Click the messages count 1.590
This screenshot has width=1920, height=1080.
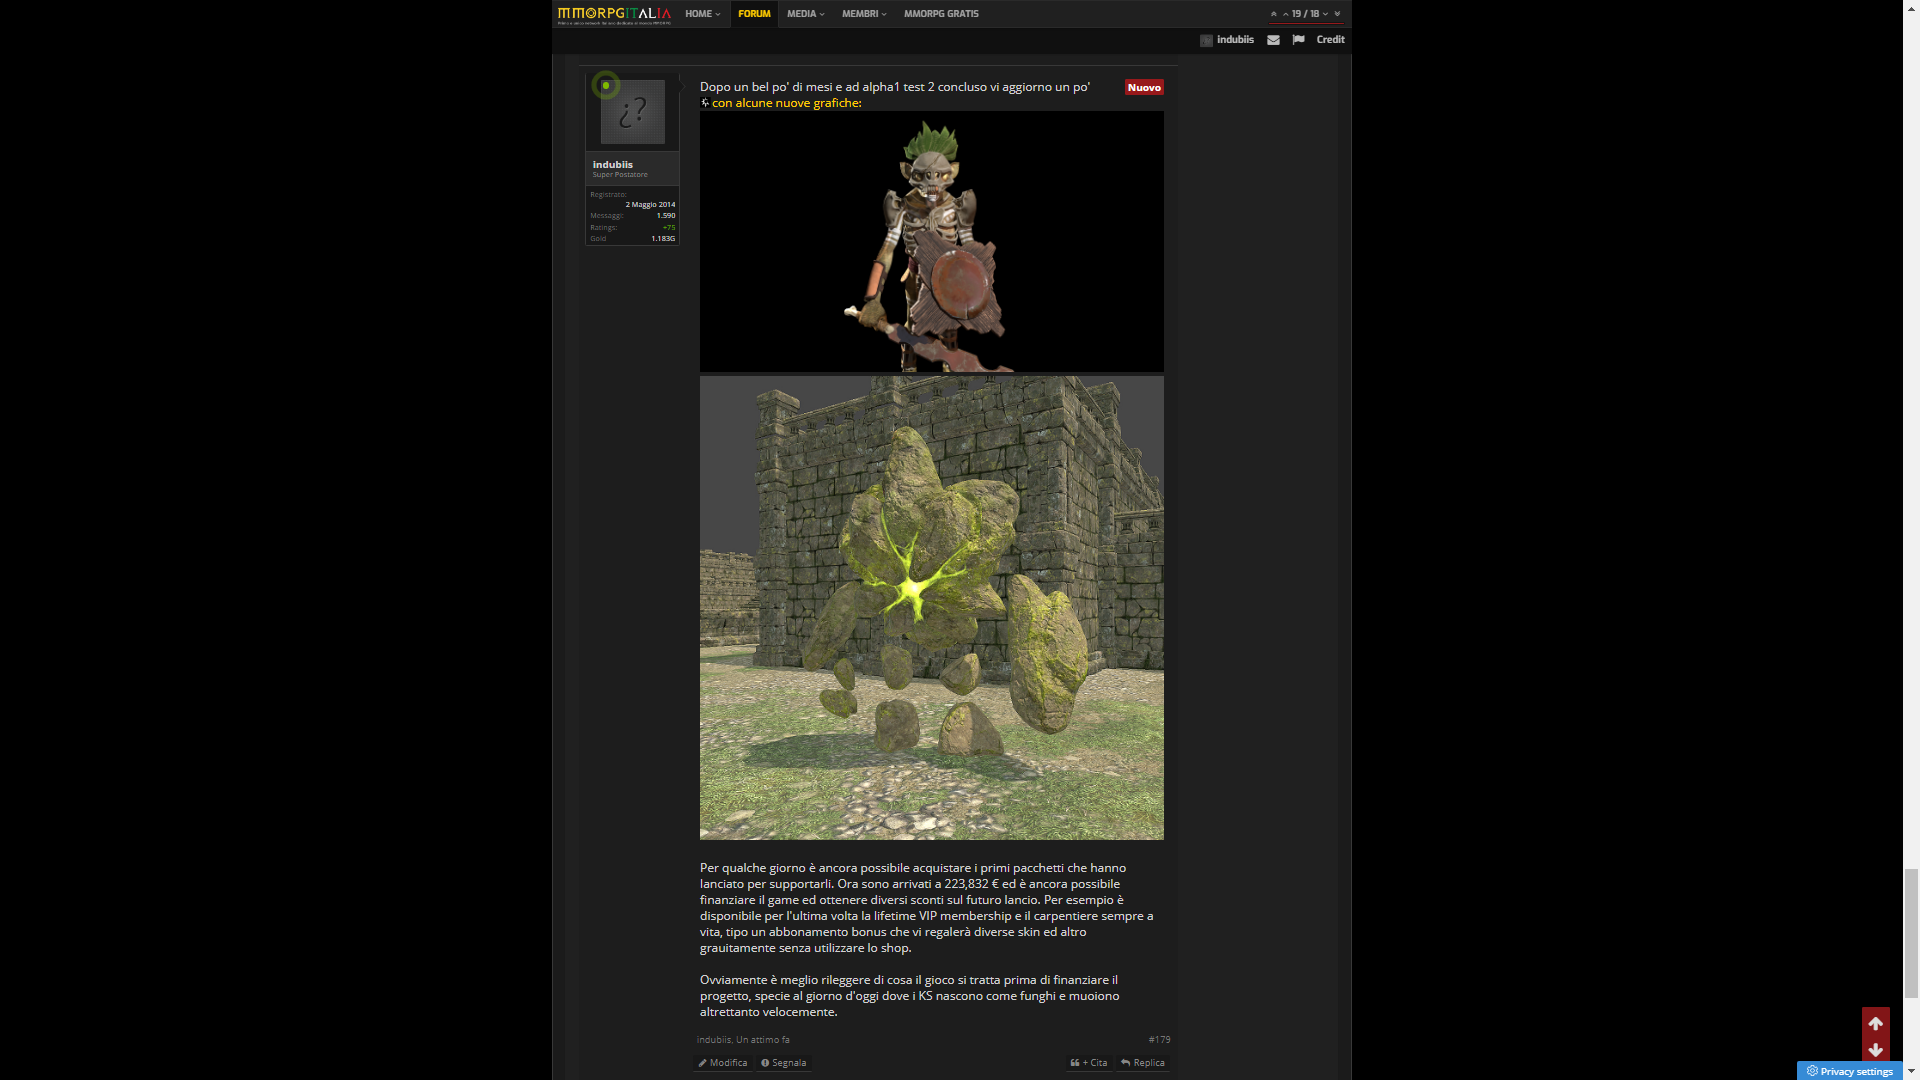pyautogui.click(x=666, y=216)
